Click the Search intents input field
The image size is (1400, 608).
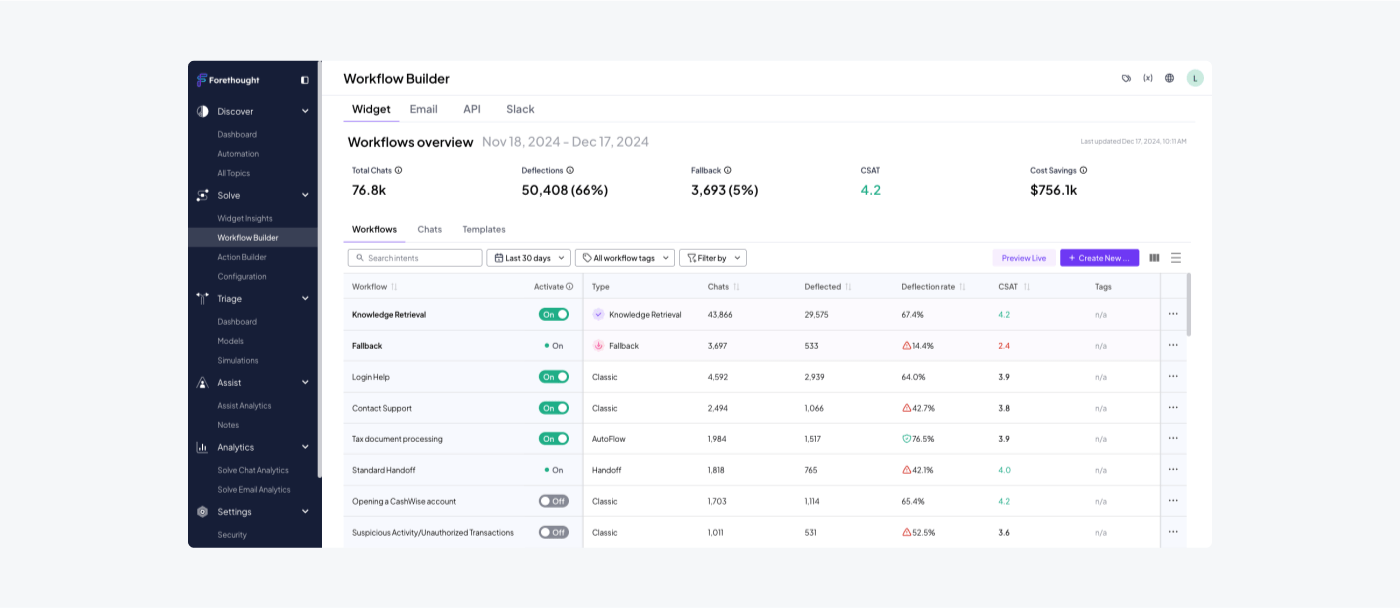tap(415, 258)
